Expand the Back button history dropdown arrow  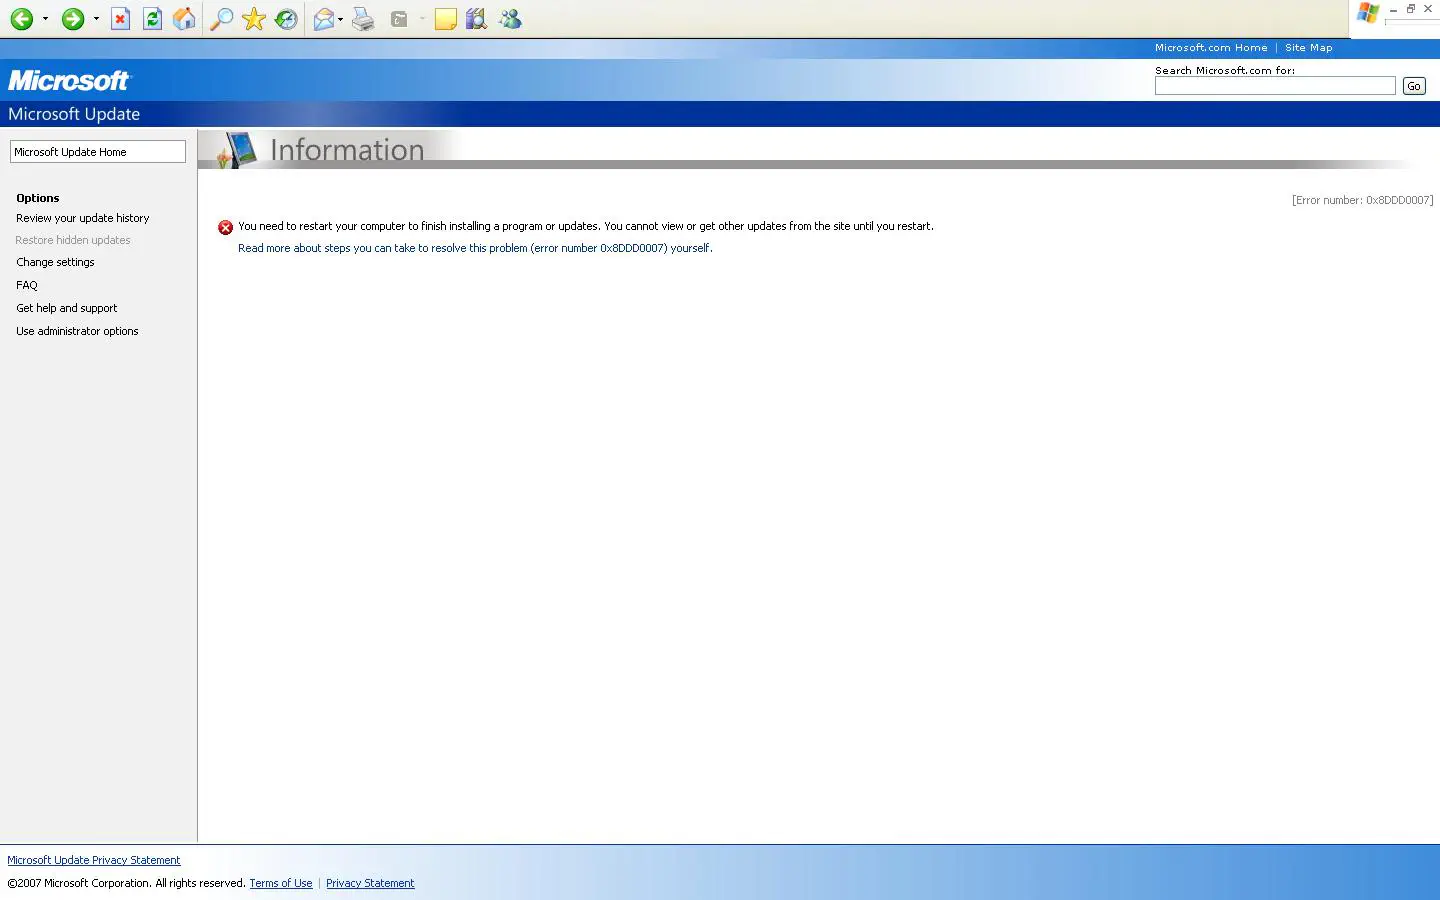tap(45, 19)
